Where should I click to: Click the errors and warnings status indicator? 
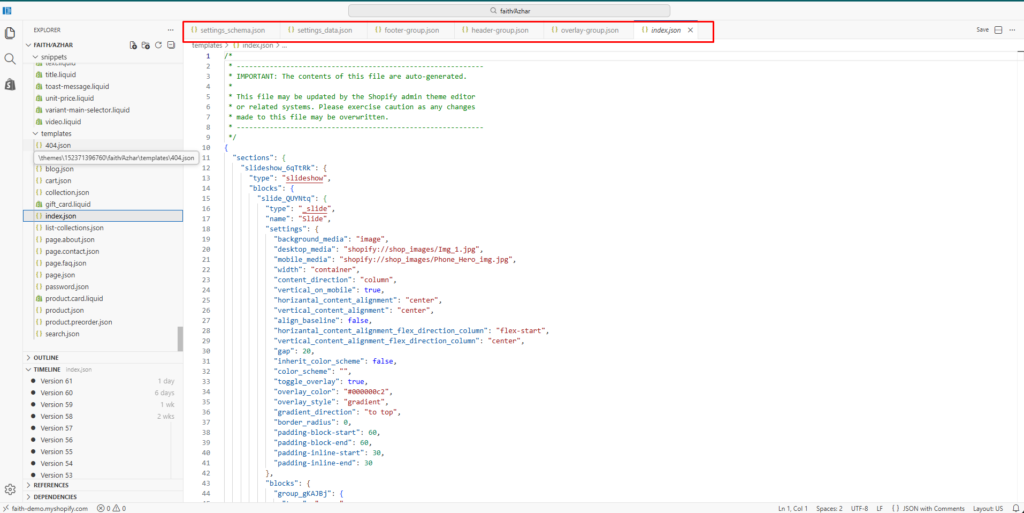pos(111,508)
